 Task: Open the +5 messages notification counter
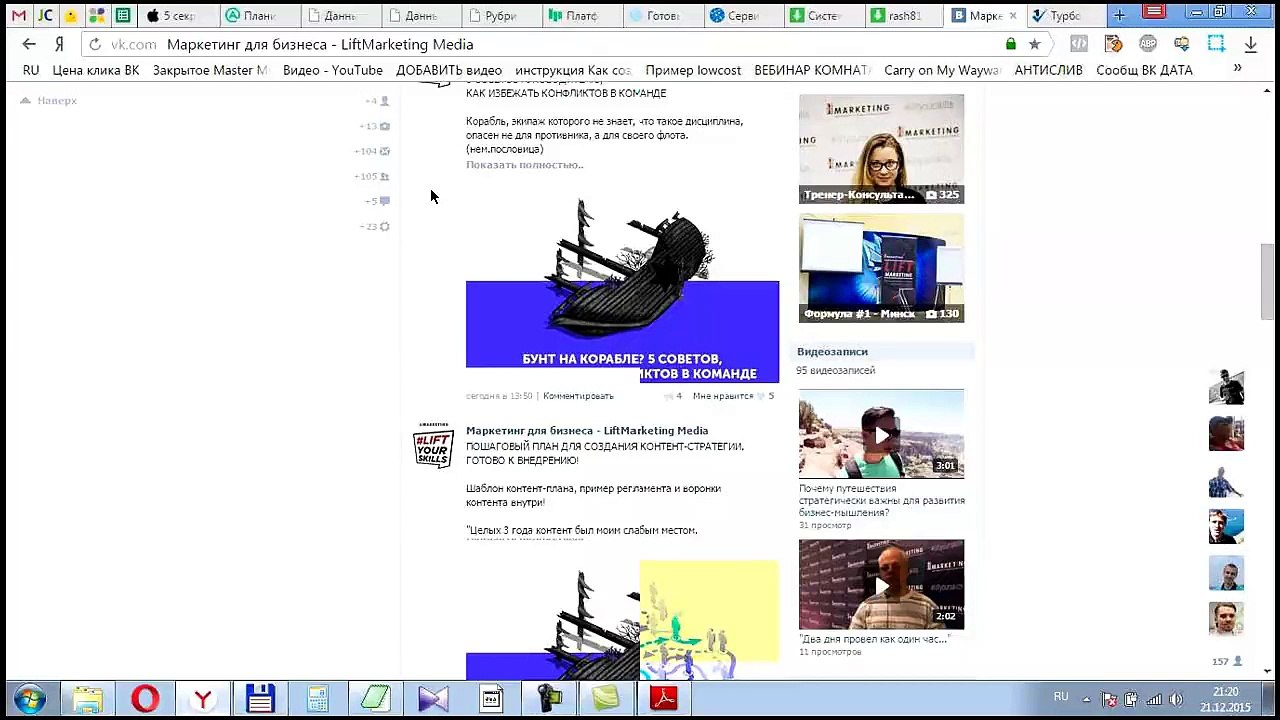(x=378, y=201)
